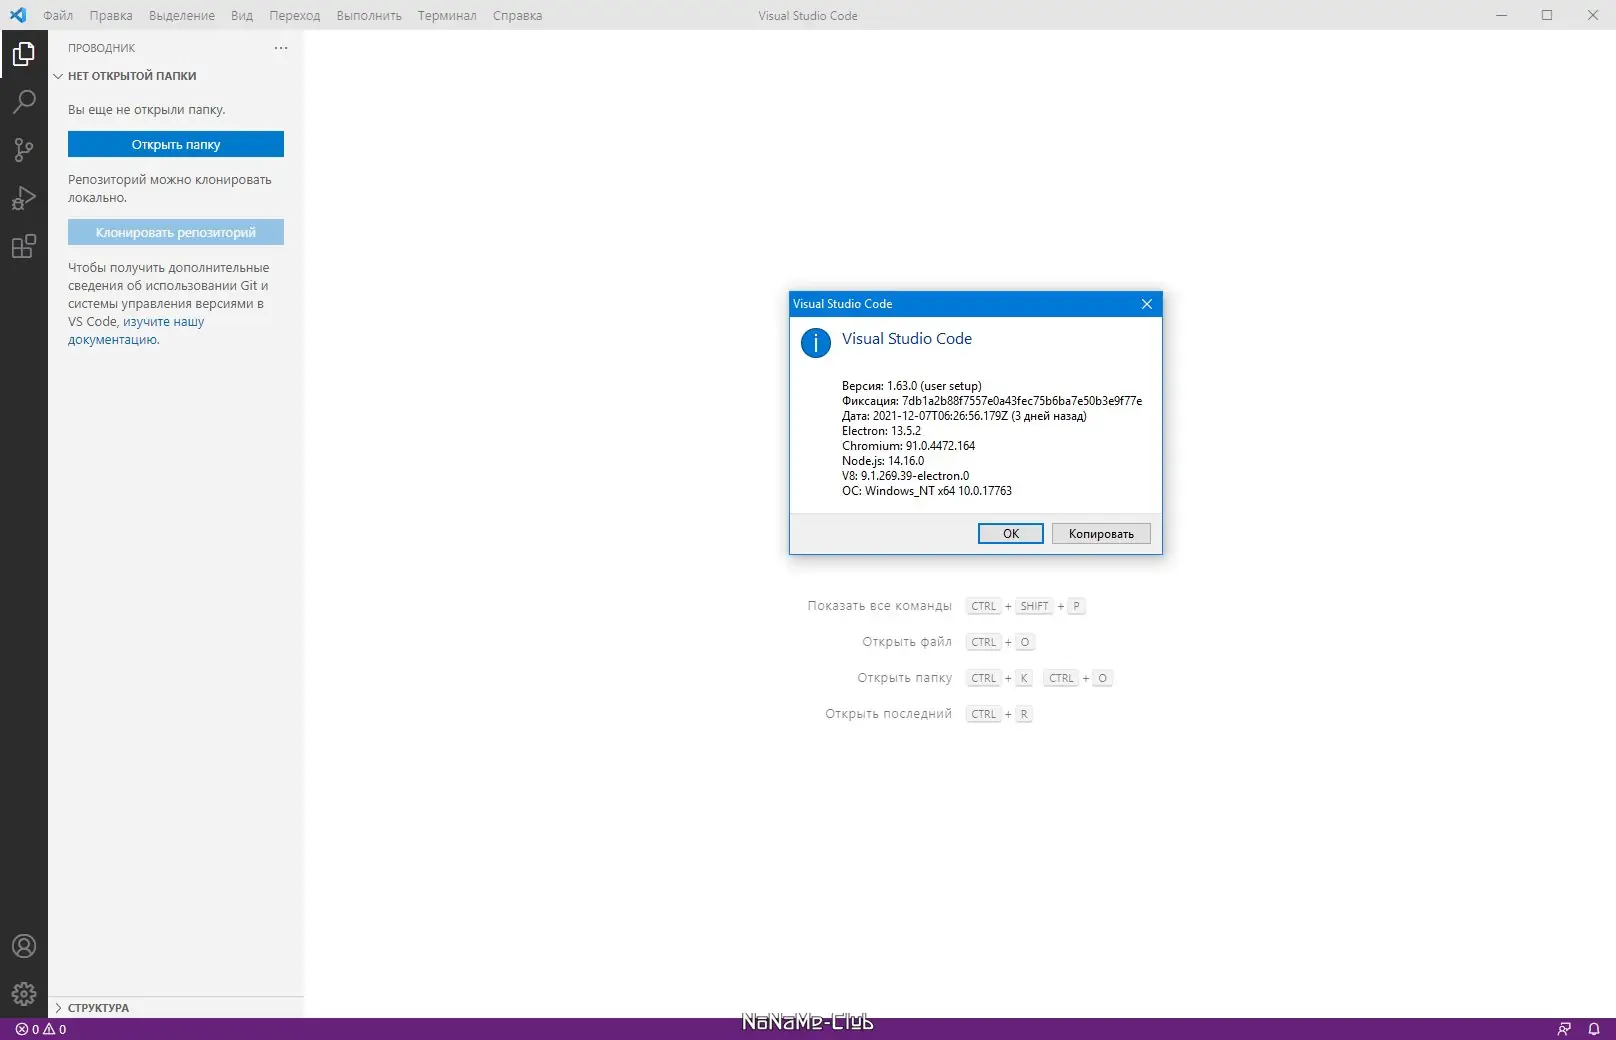Click the Chromium: 91.0.4472.164 line
This screenshot has height=1040, width=1616.
pos(908,446)
